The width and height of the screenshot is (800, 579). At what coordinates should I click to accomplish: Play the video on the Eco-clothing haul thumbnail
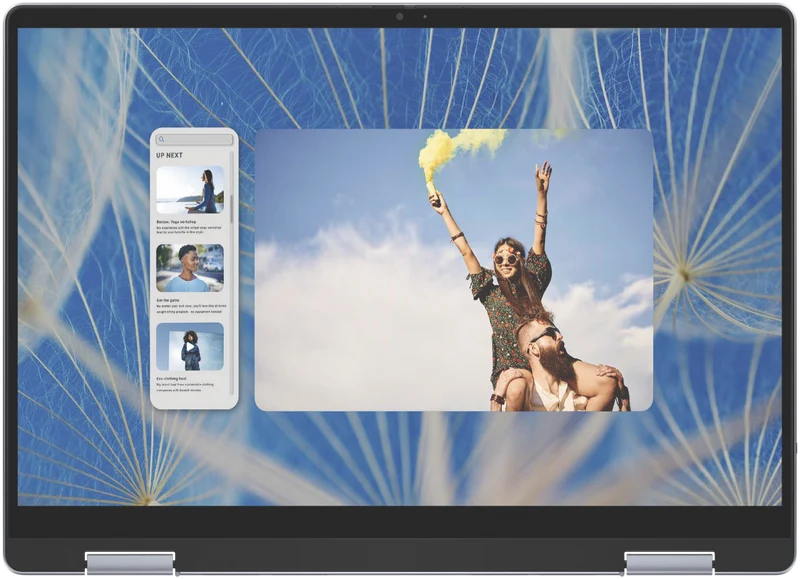tap(190, 347)
